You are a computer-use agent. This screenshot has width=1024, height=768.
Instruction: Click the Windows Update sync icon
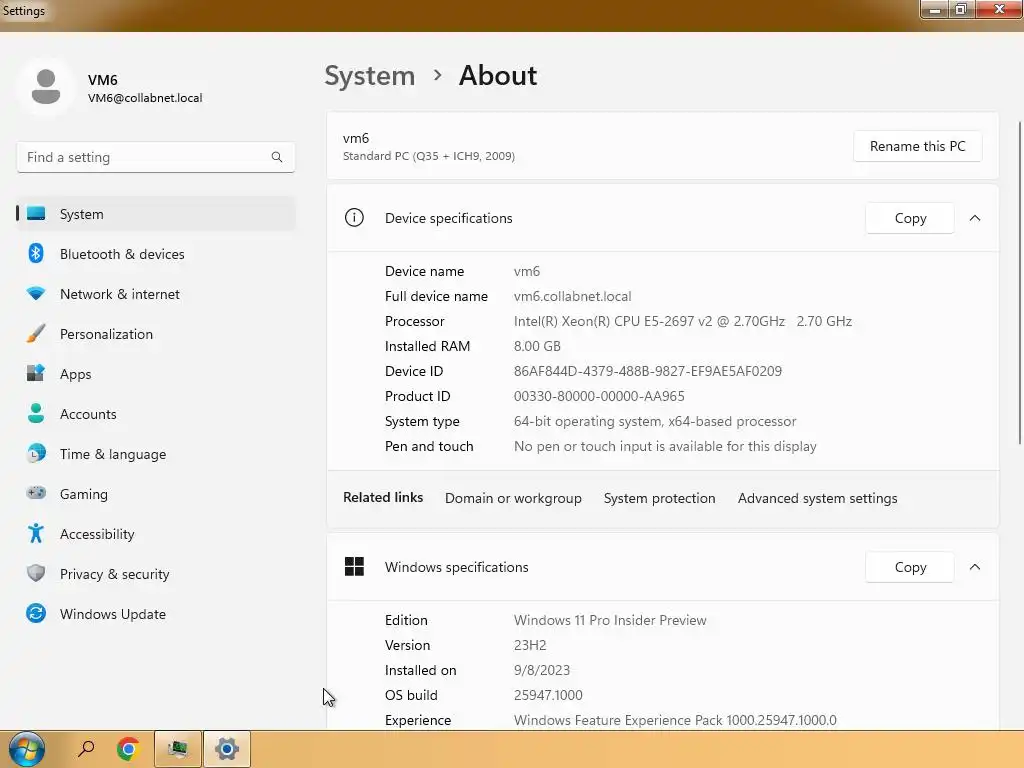coord(36,614)
